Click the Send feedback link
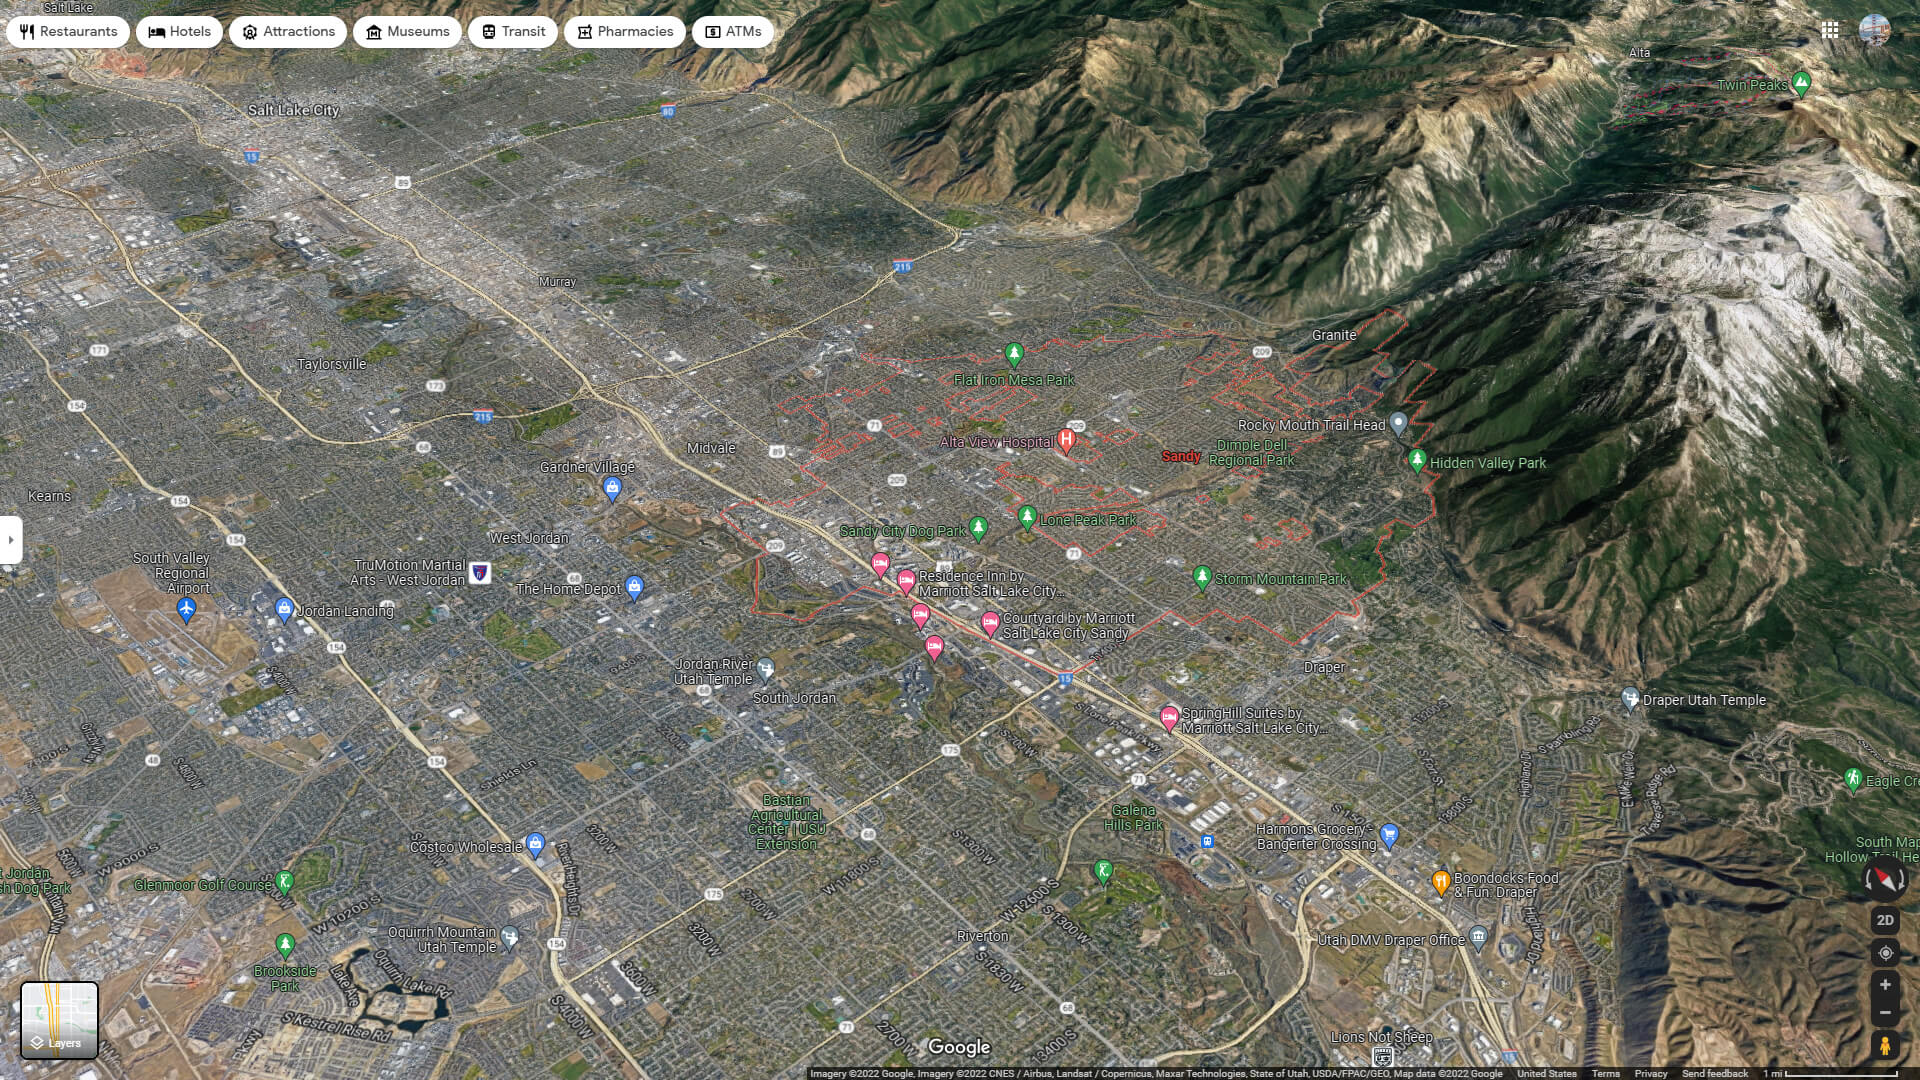Viewport: 1920px width, 1080px height. click(1715, 1072)
